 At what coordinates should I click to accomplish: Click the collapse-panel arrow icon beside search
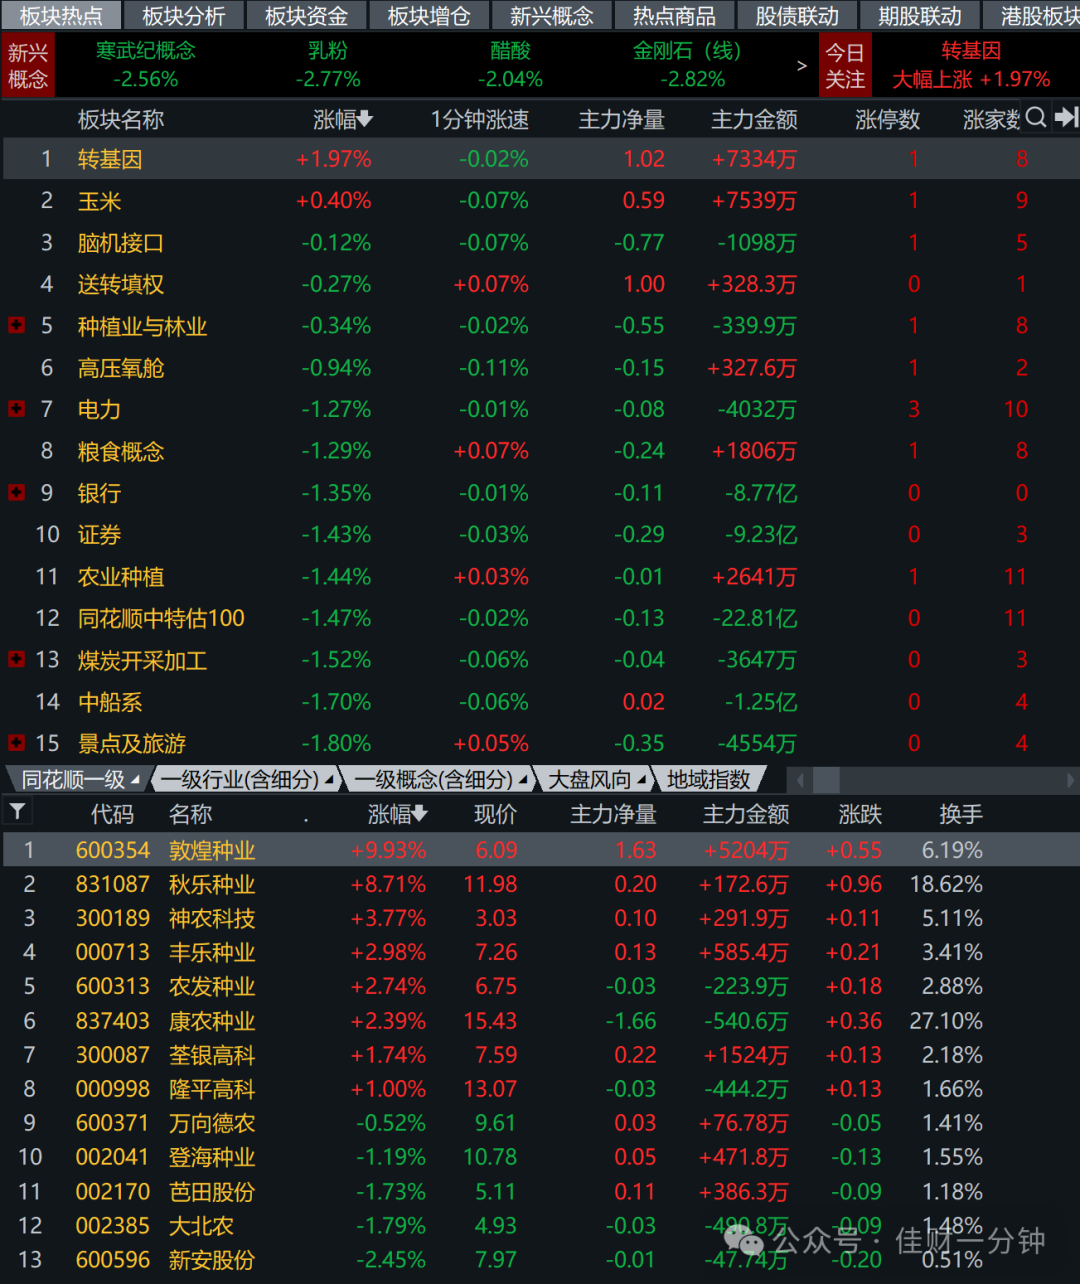1066,118
